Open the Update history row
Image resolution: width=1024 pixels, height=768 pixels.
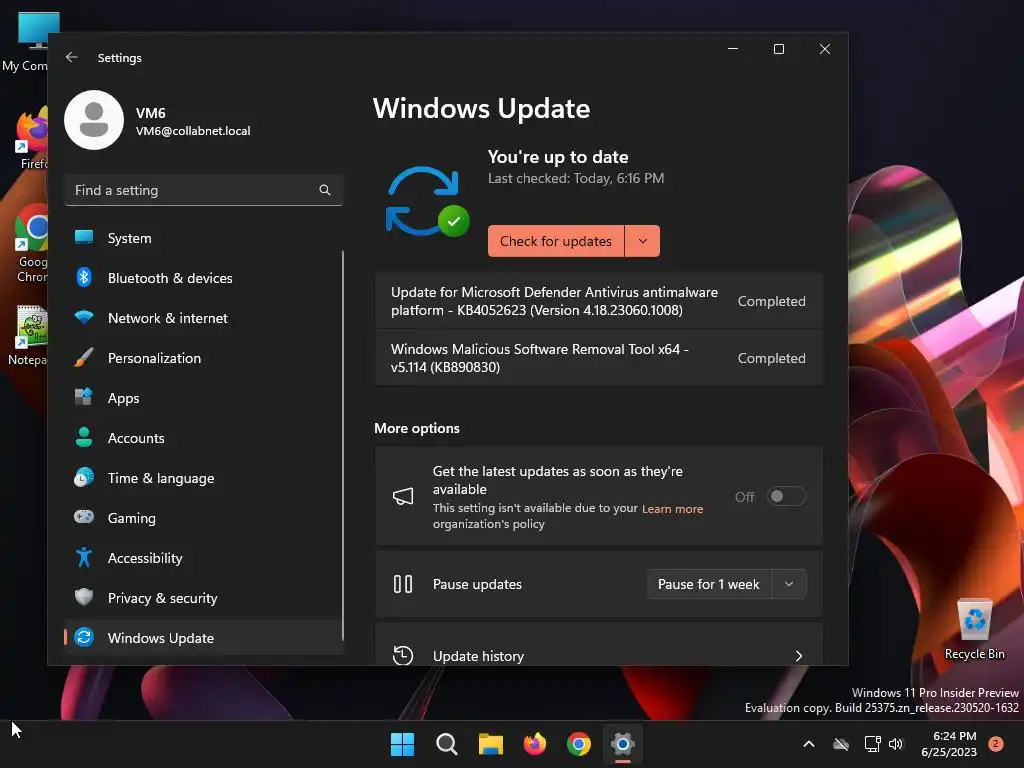click(598, 645)
